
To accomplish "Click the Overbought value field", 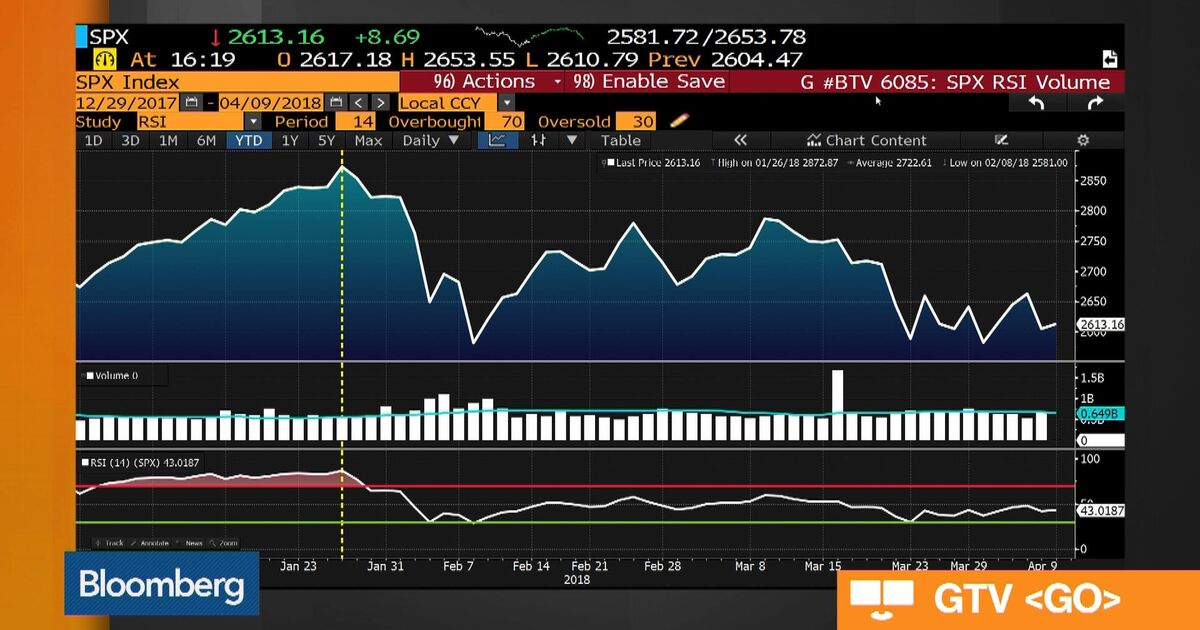I will [511, 121].
